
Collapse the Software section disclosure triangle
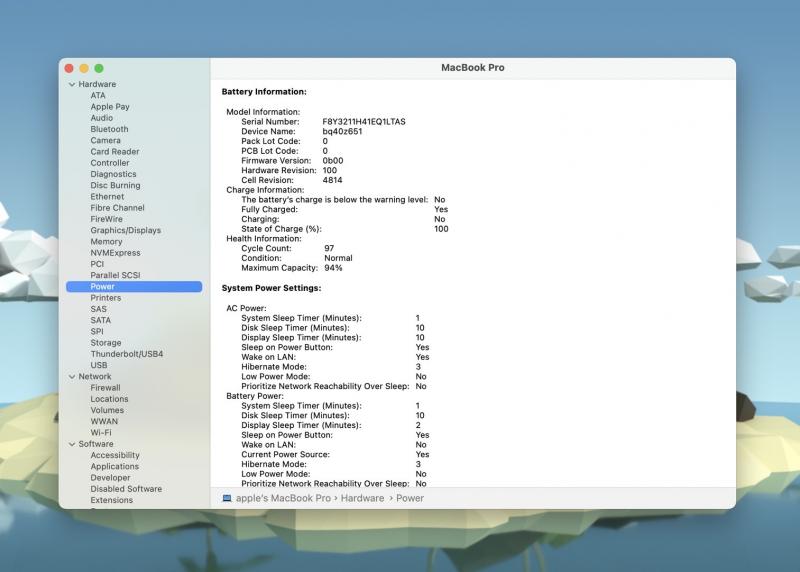(72, 444)
